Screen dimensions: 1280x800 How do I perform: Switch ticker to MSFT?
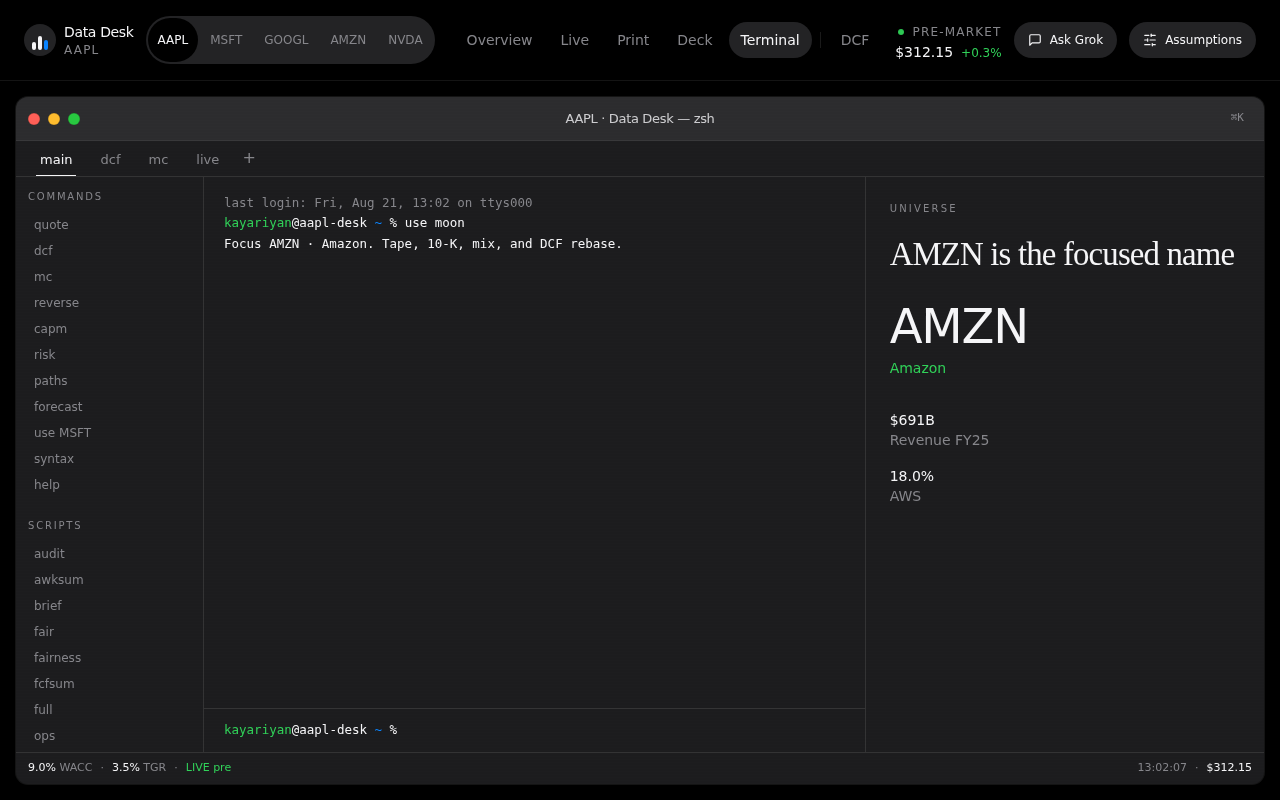click(x=226, y=40)
